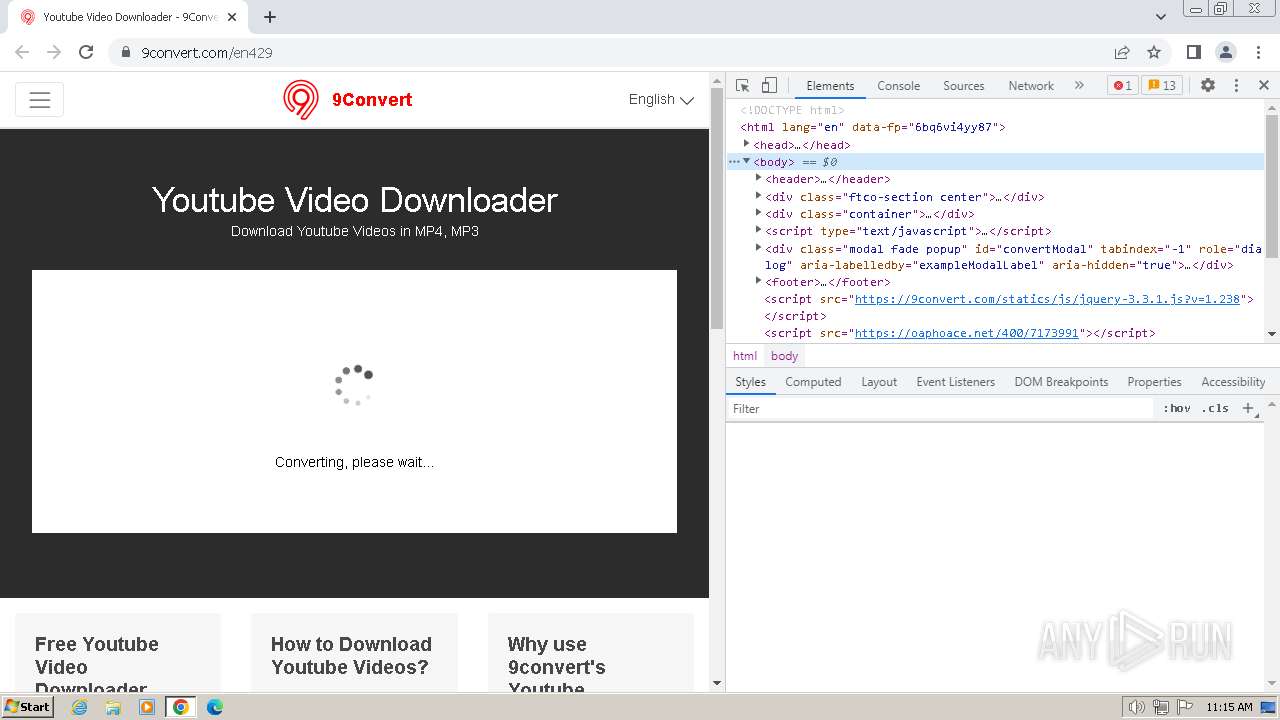Screen dimensions: 1280x720
Task: Bookmark this page with star icon
Action: 1154,52
